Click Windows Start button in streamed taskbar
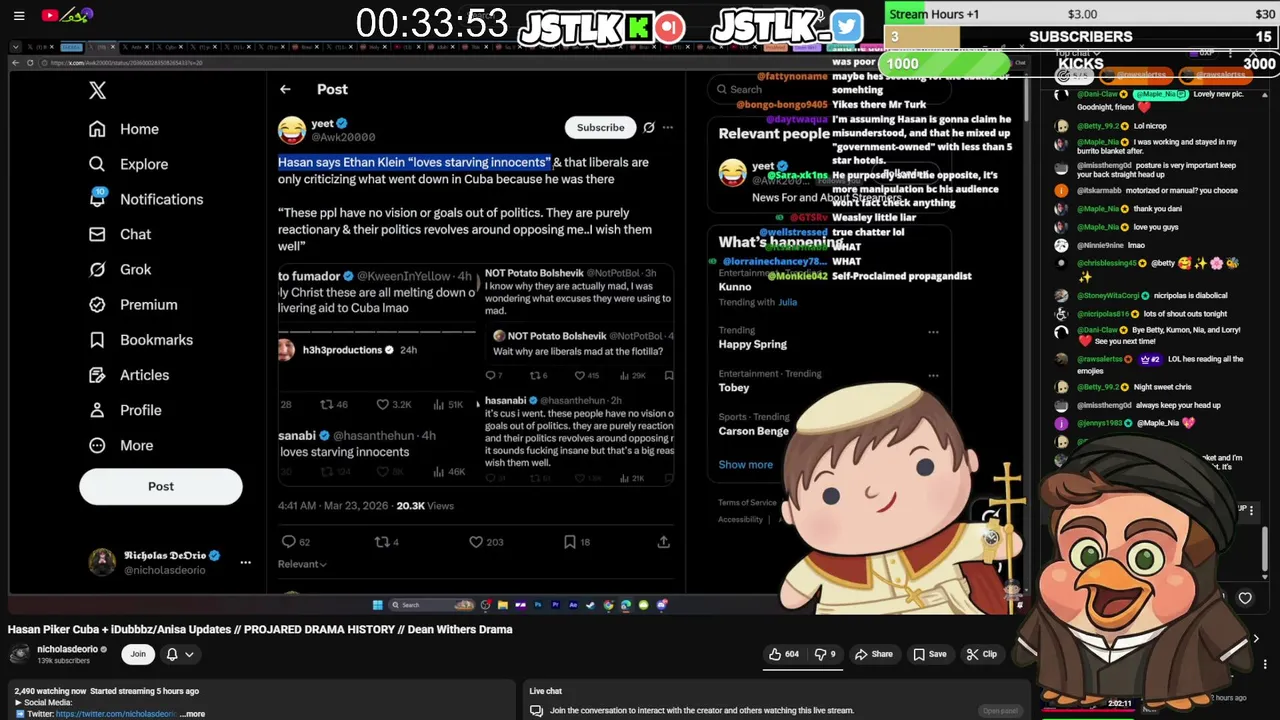The height and width of the screenshot is (720, 1280). 377,605
